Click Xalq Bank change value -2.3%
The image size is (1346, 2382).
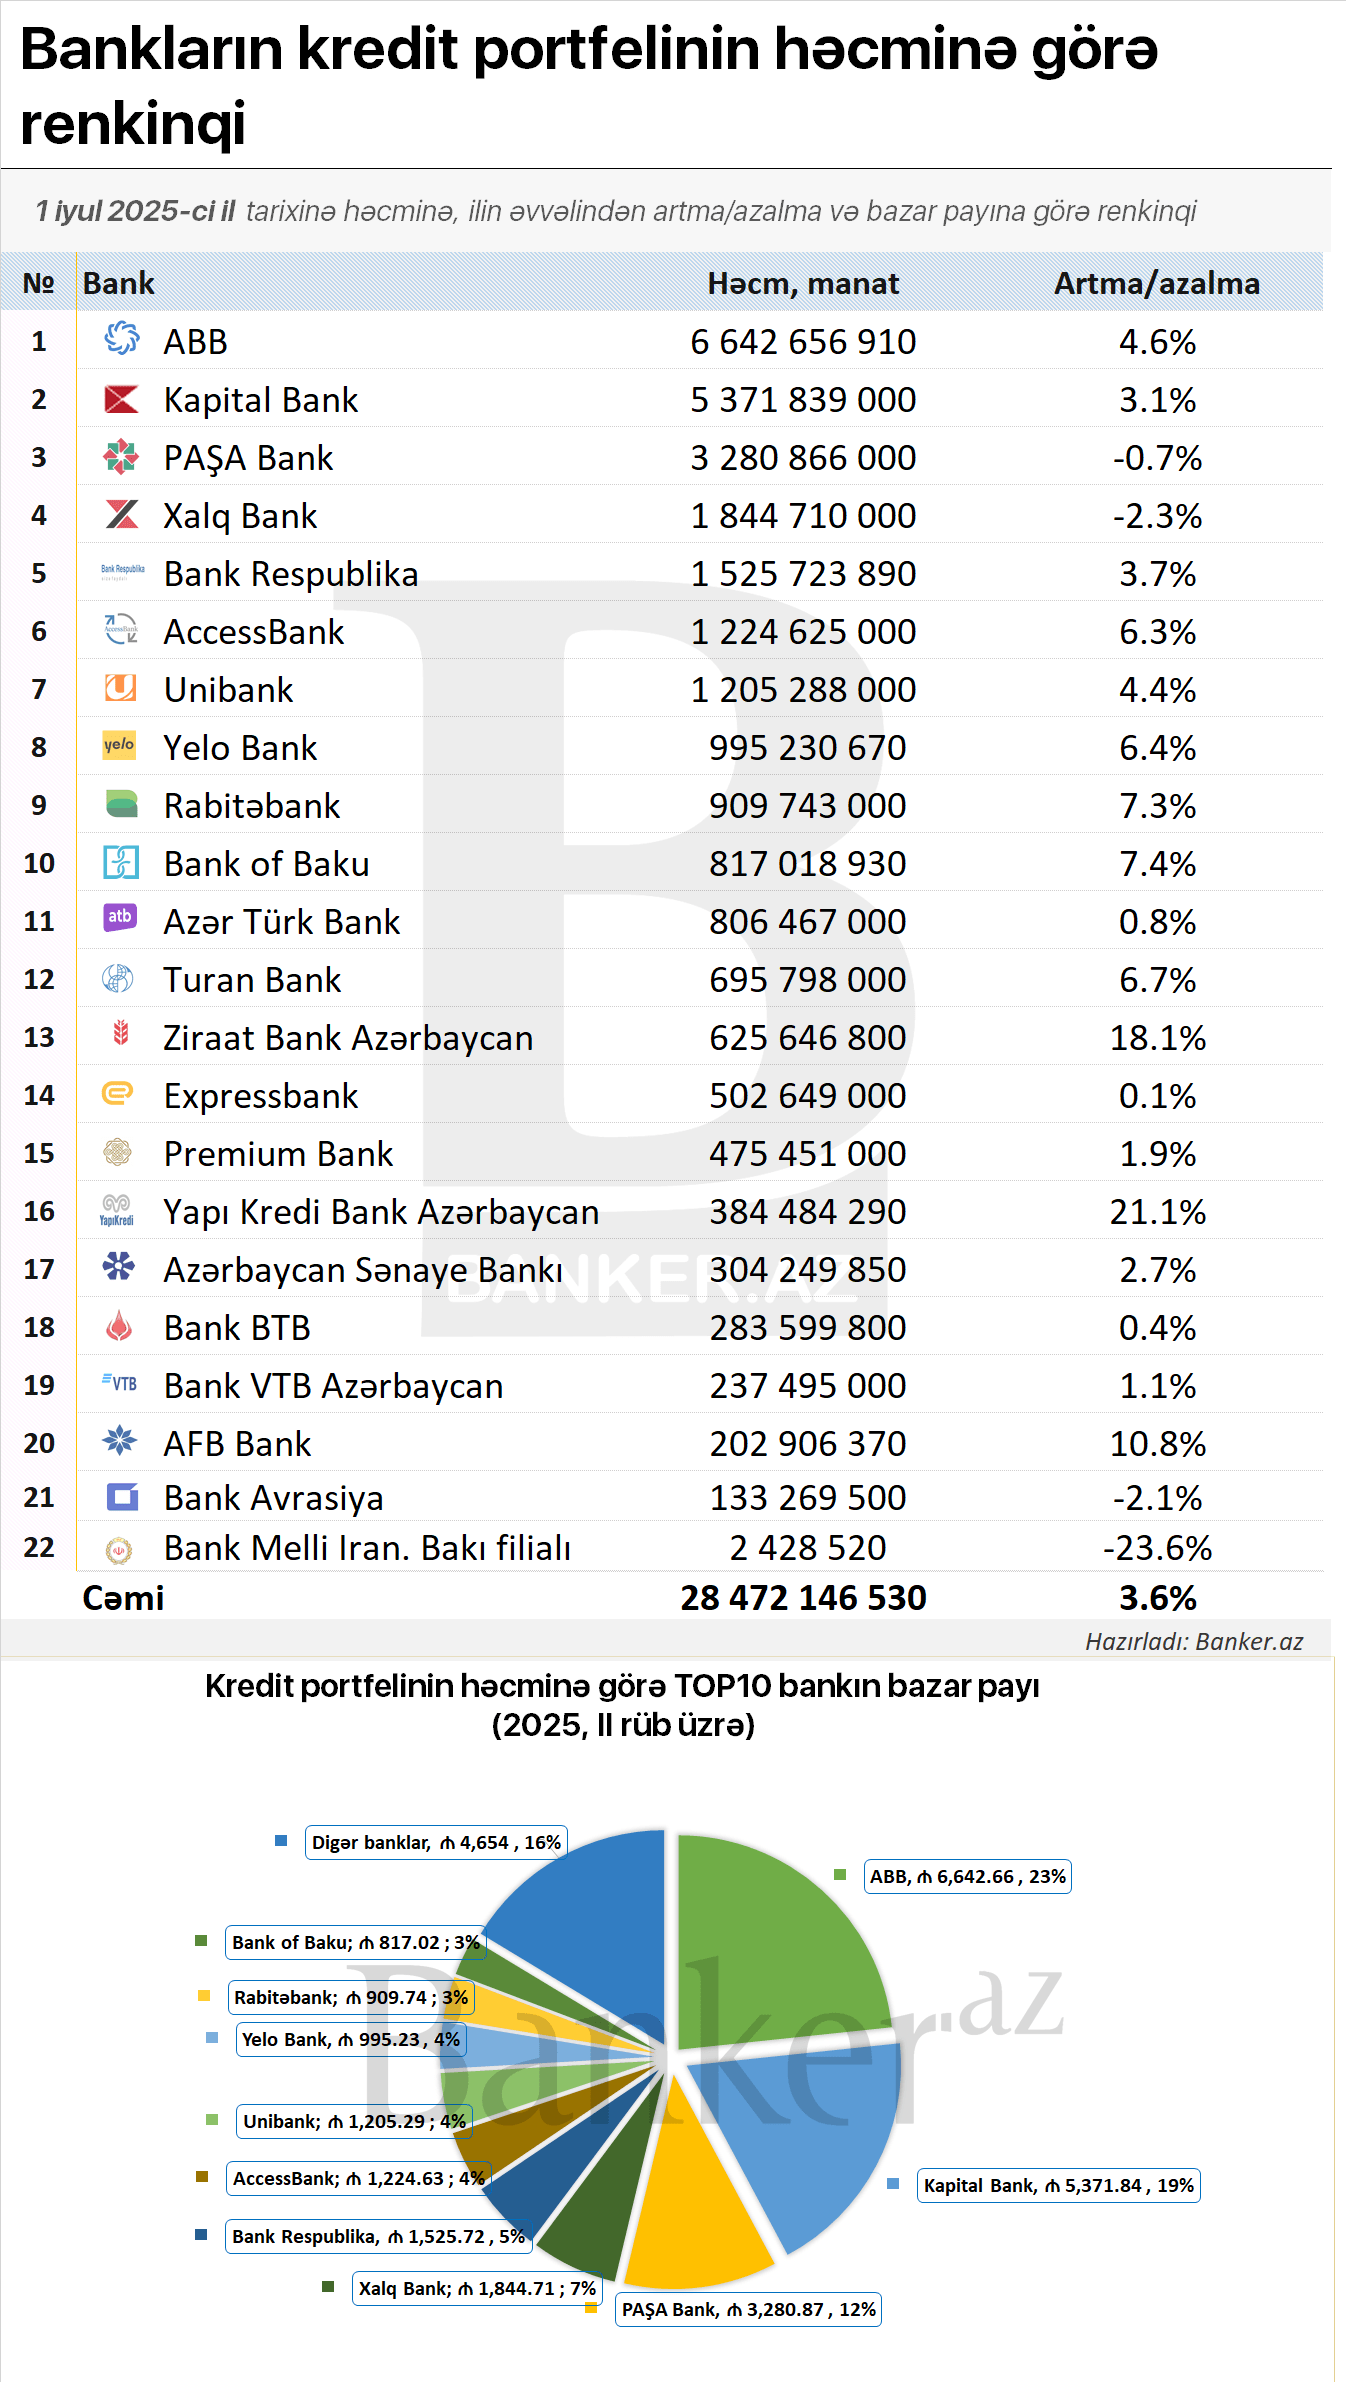click(1157, 516)
